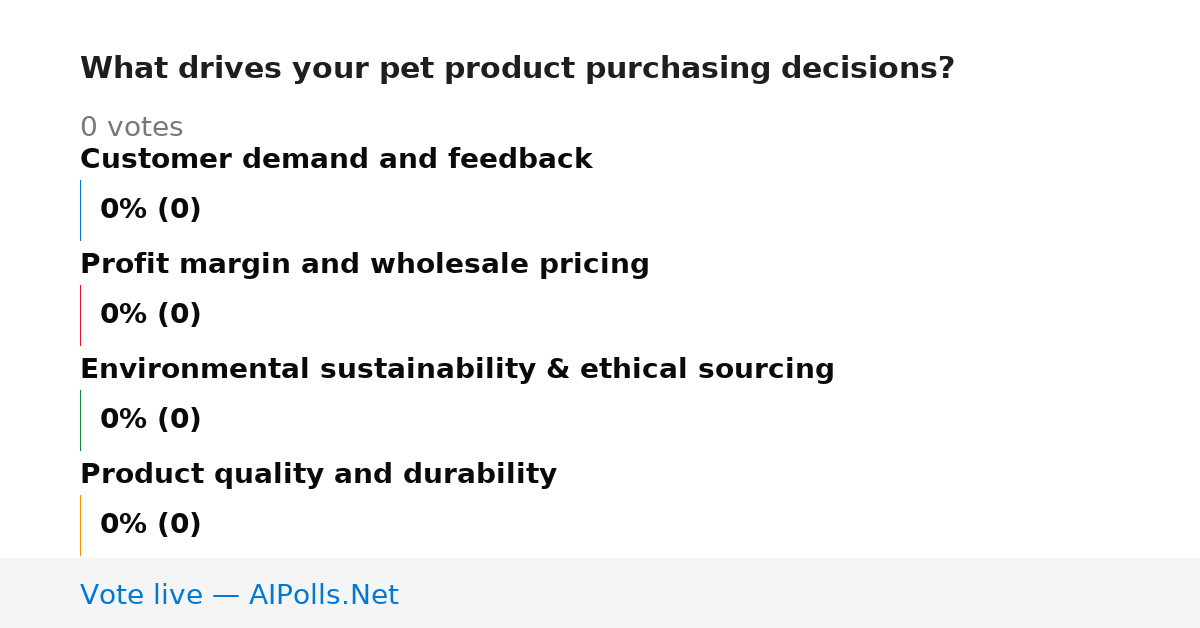Screen dimensions: 1200x628
Task: Click the empty gray footer bar area
Action: pos(800,593)
